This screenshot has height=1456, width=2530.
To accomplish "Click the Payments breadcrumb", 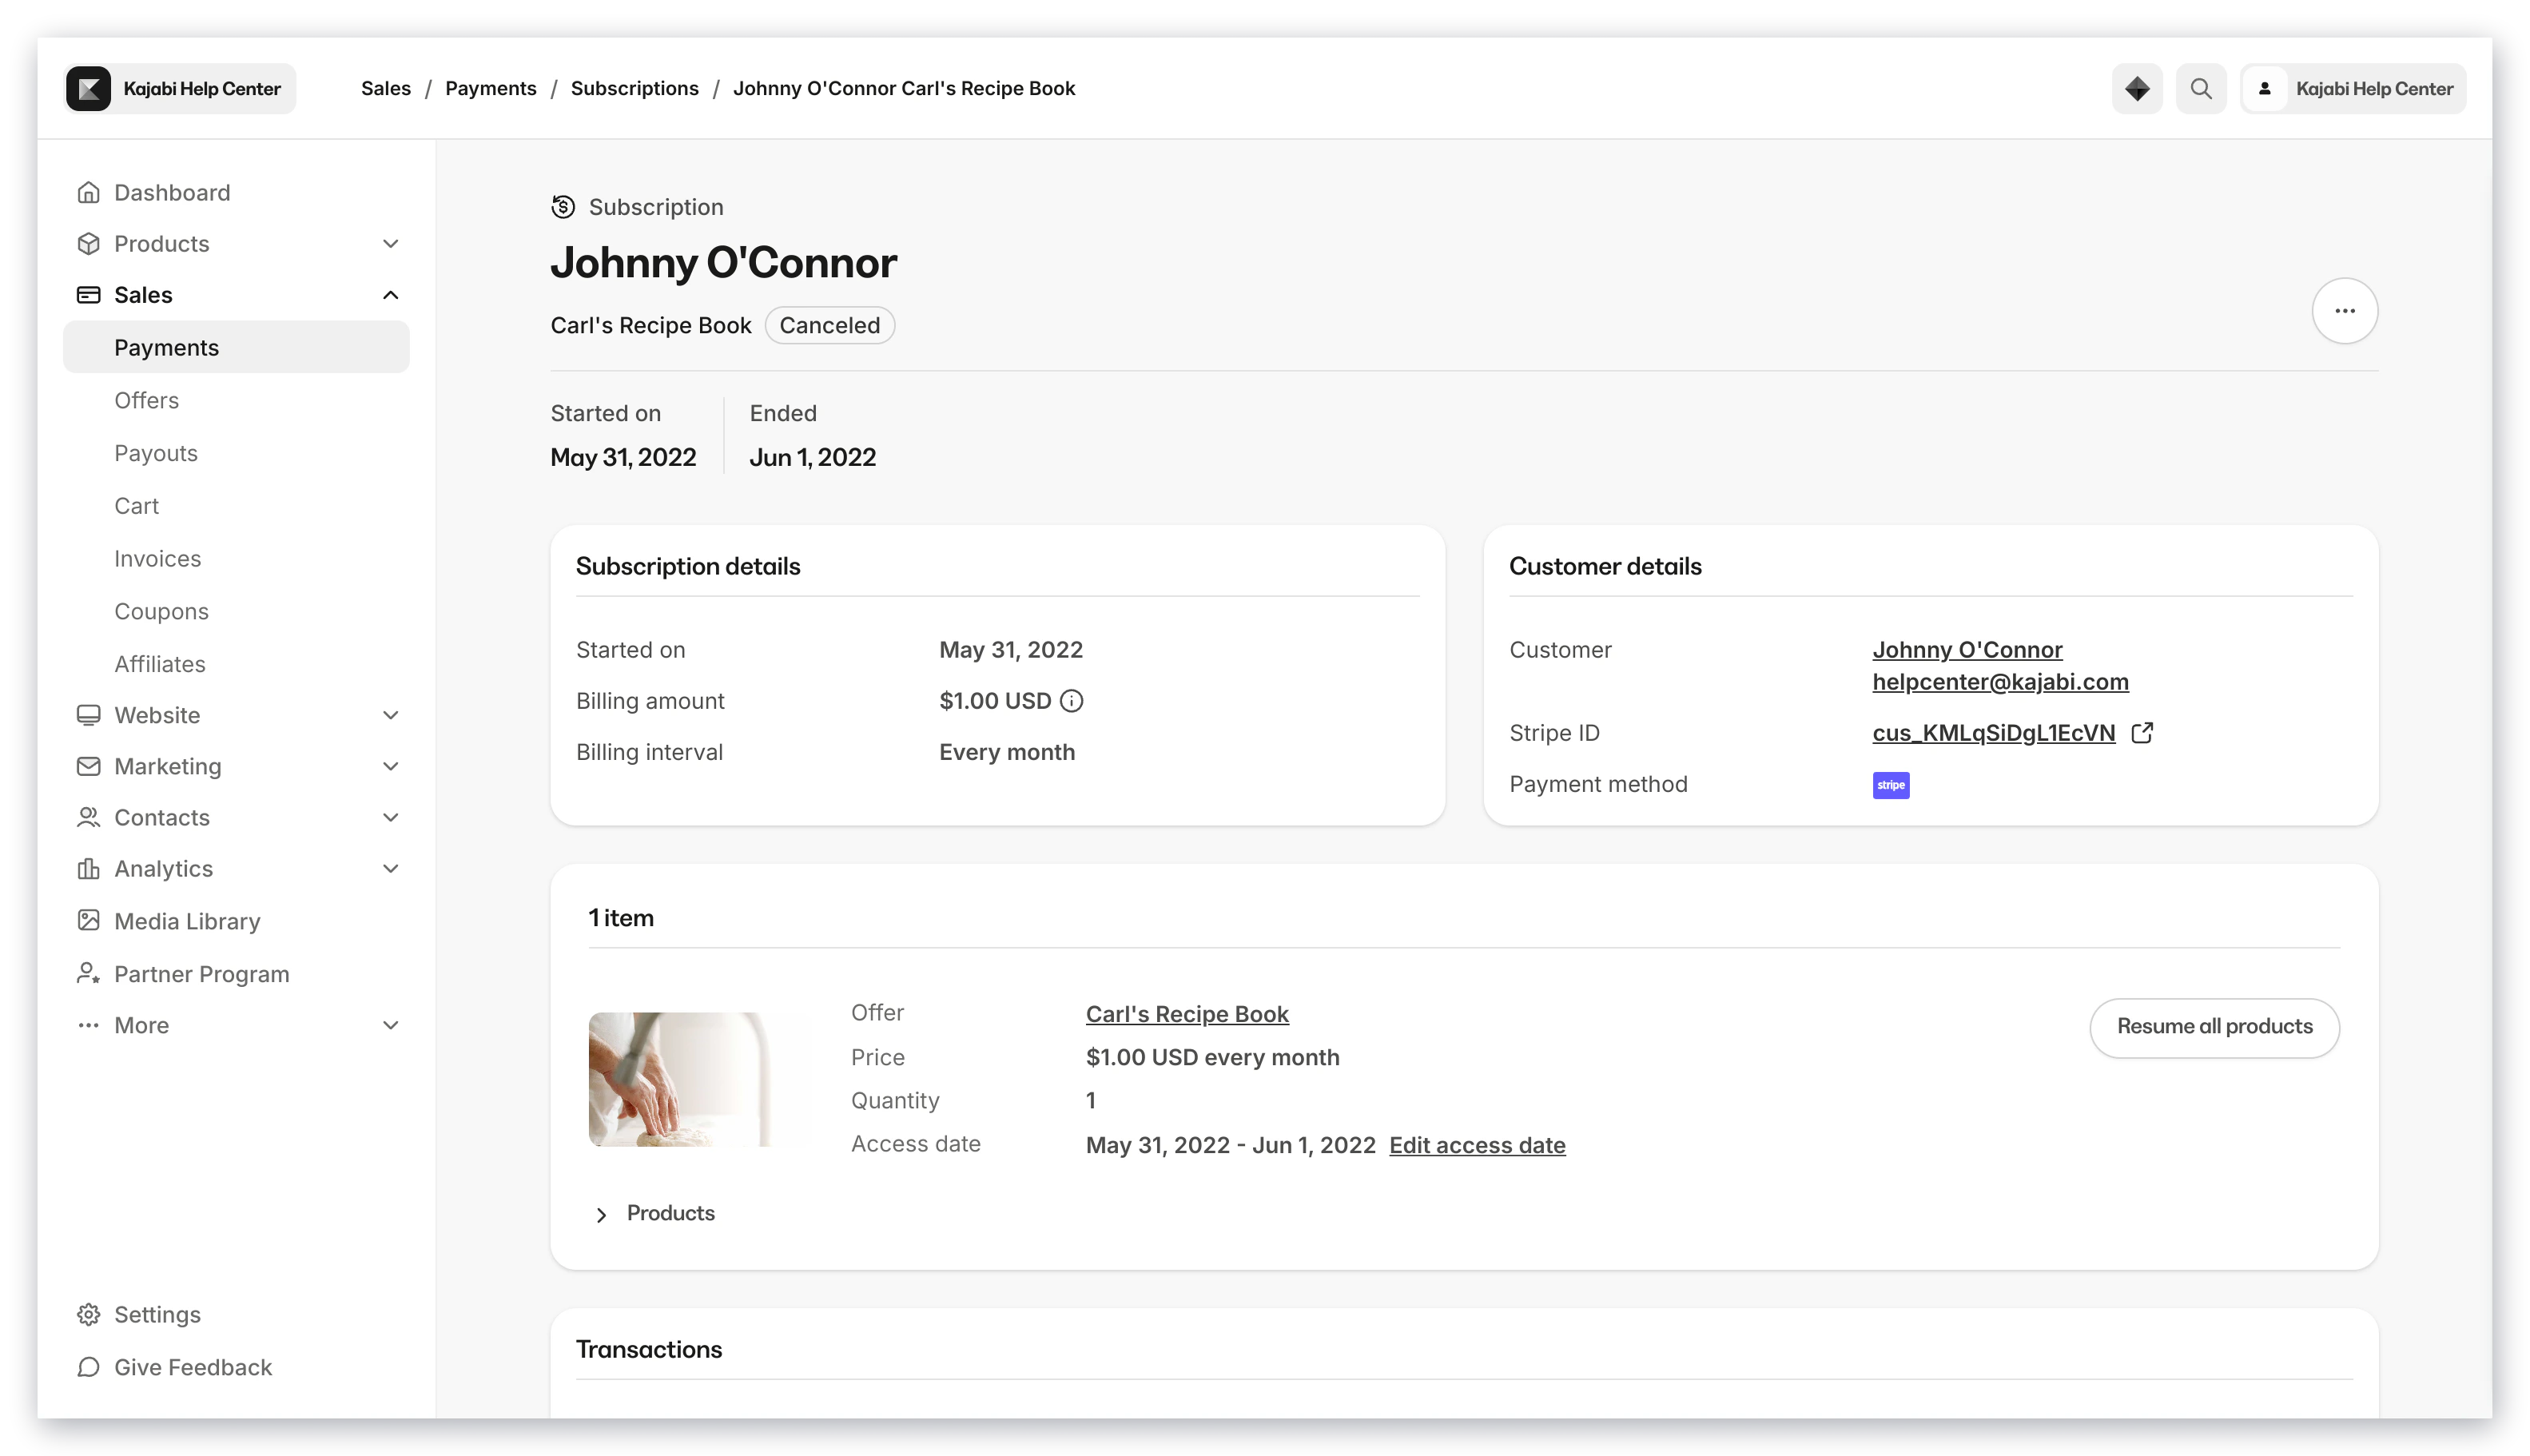I will pyautogui.click(x=490, y=89).
